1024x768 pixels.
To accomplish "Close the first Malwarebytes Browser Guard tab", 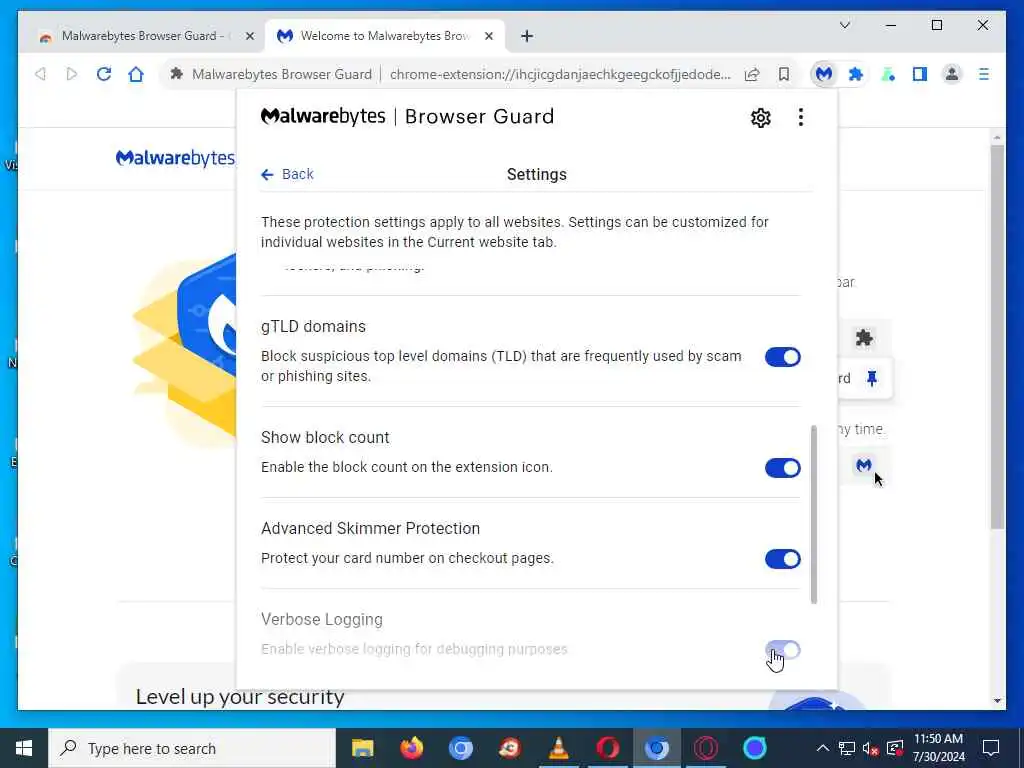I will click(249, 36).
